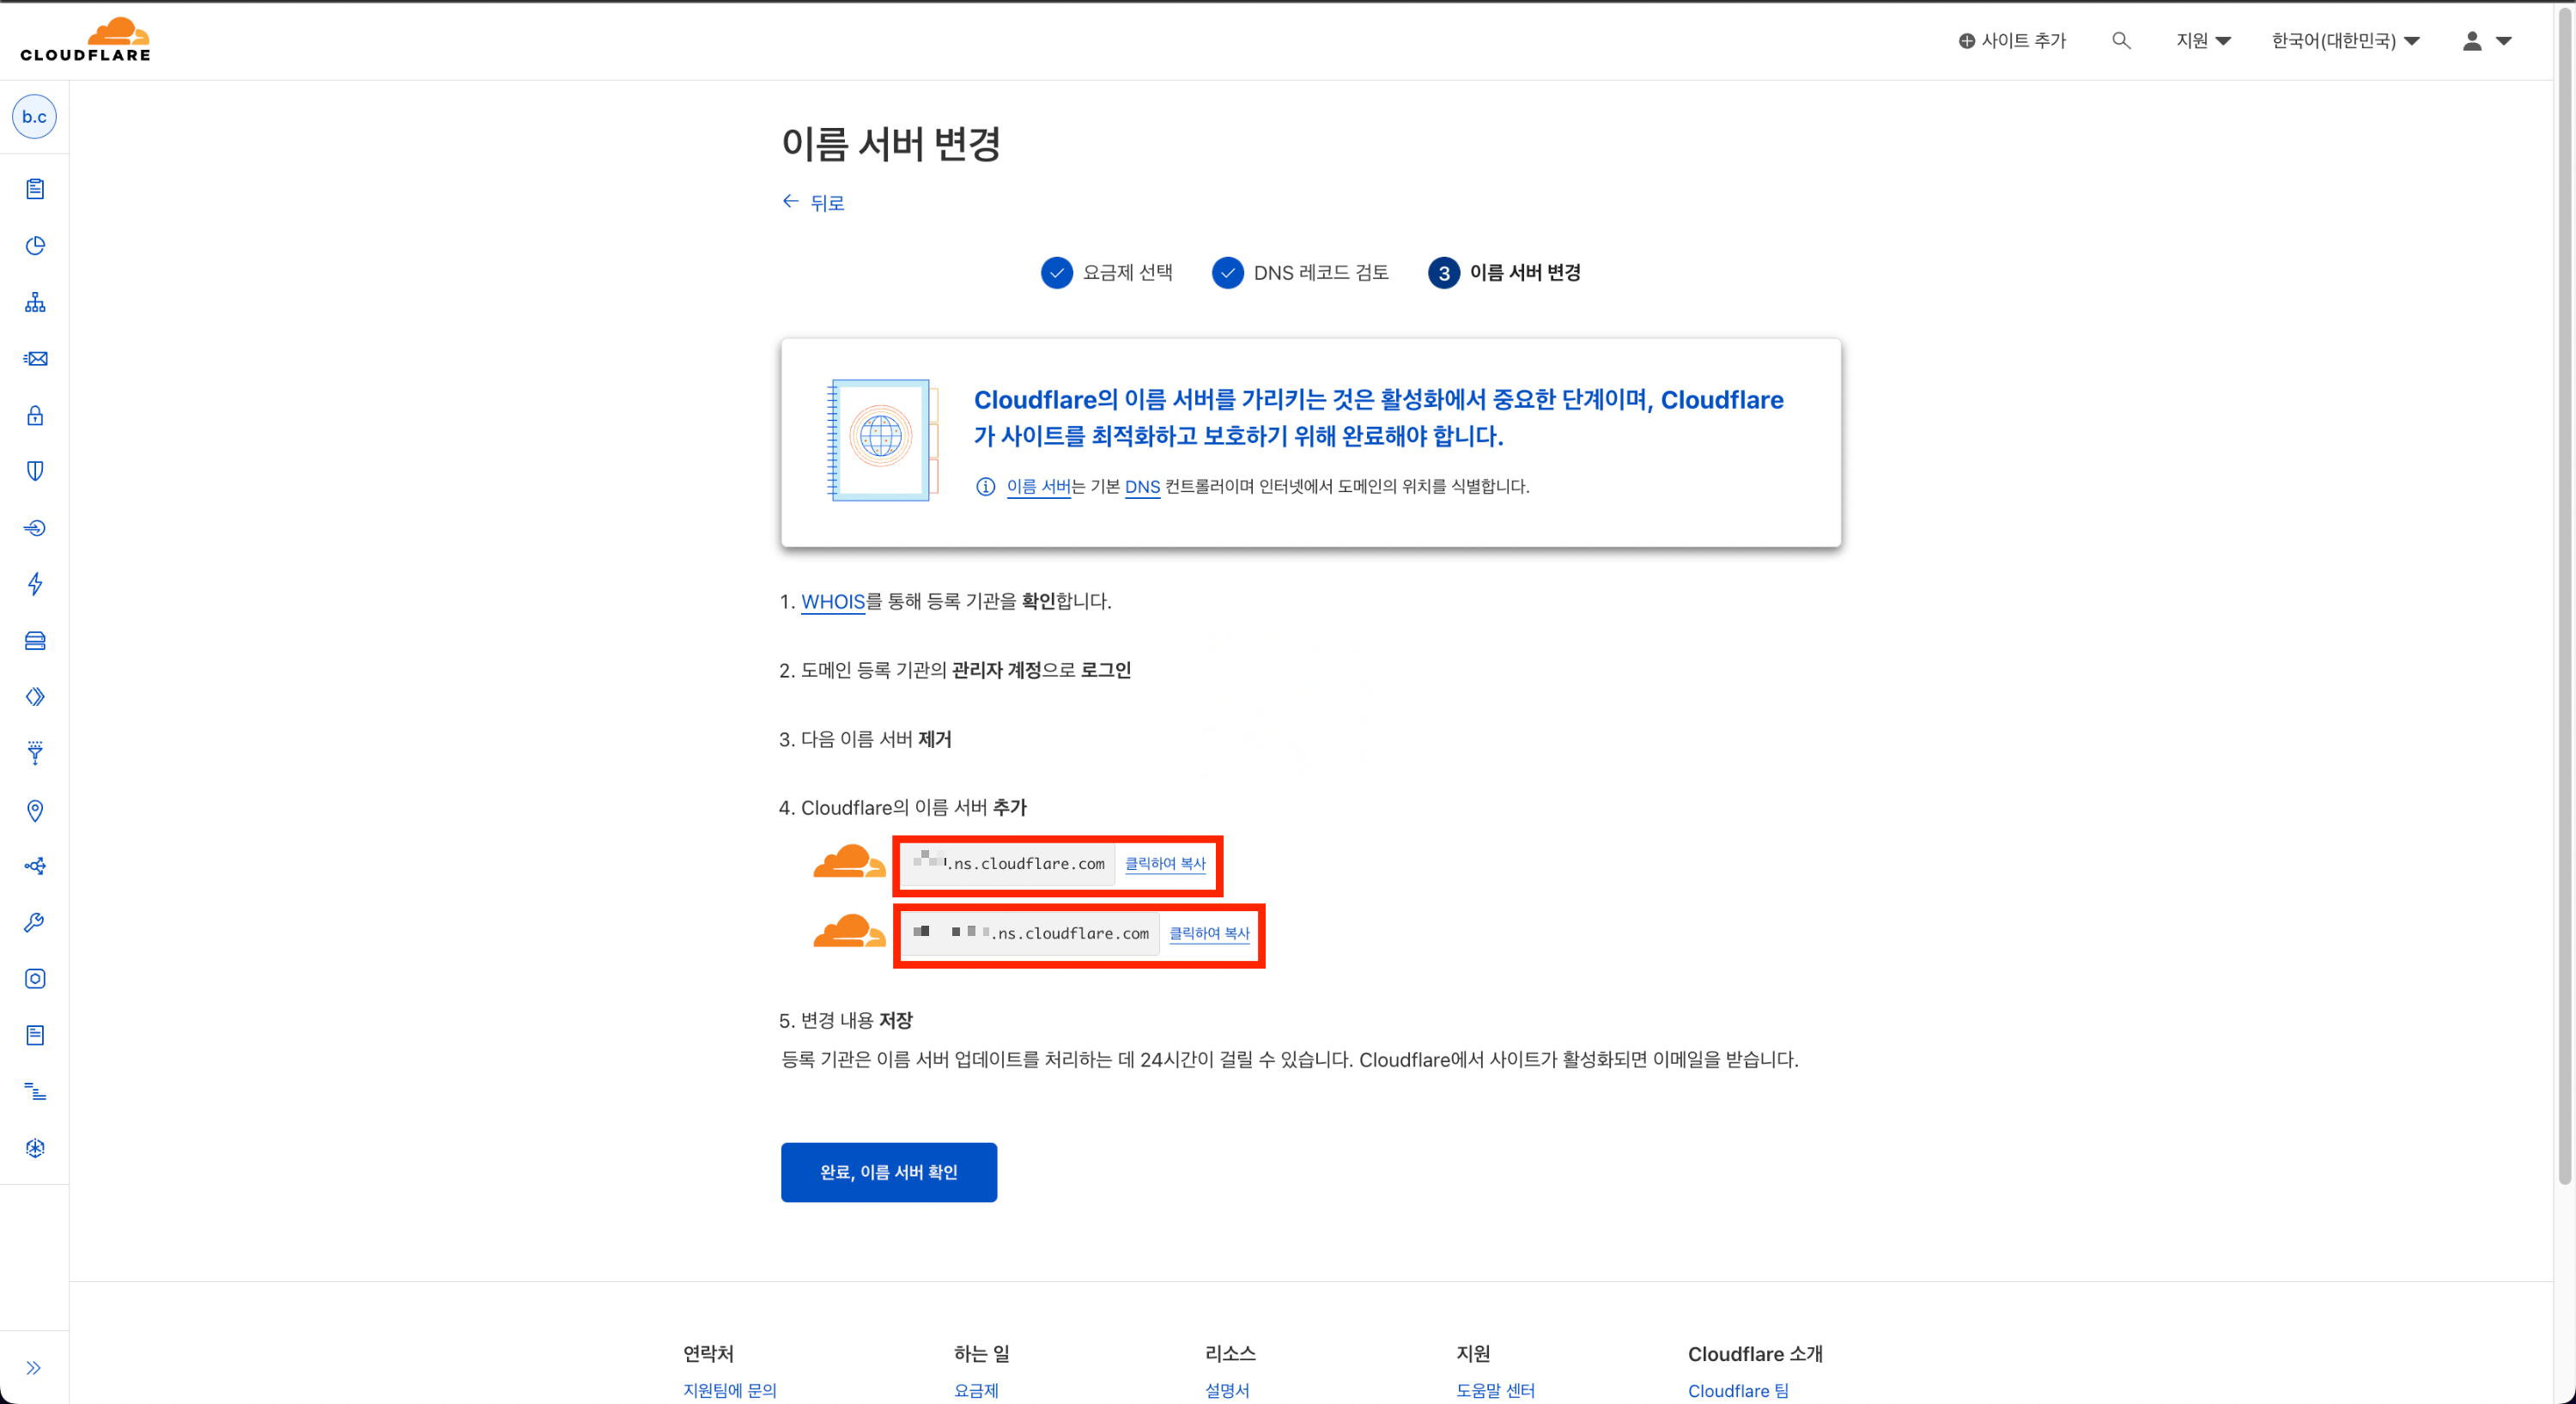Viewport: 2576px width, 1404px height.
Task: Expand the sidebar with double chevron
Action: click(34, 1367)
